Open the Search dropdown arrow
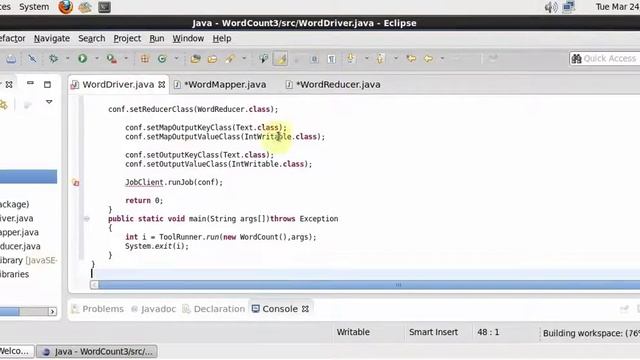The height and width of the screenshot is (360, 640). [x=244, y=58]
